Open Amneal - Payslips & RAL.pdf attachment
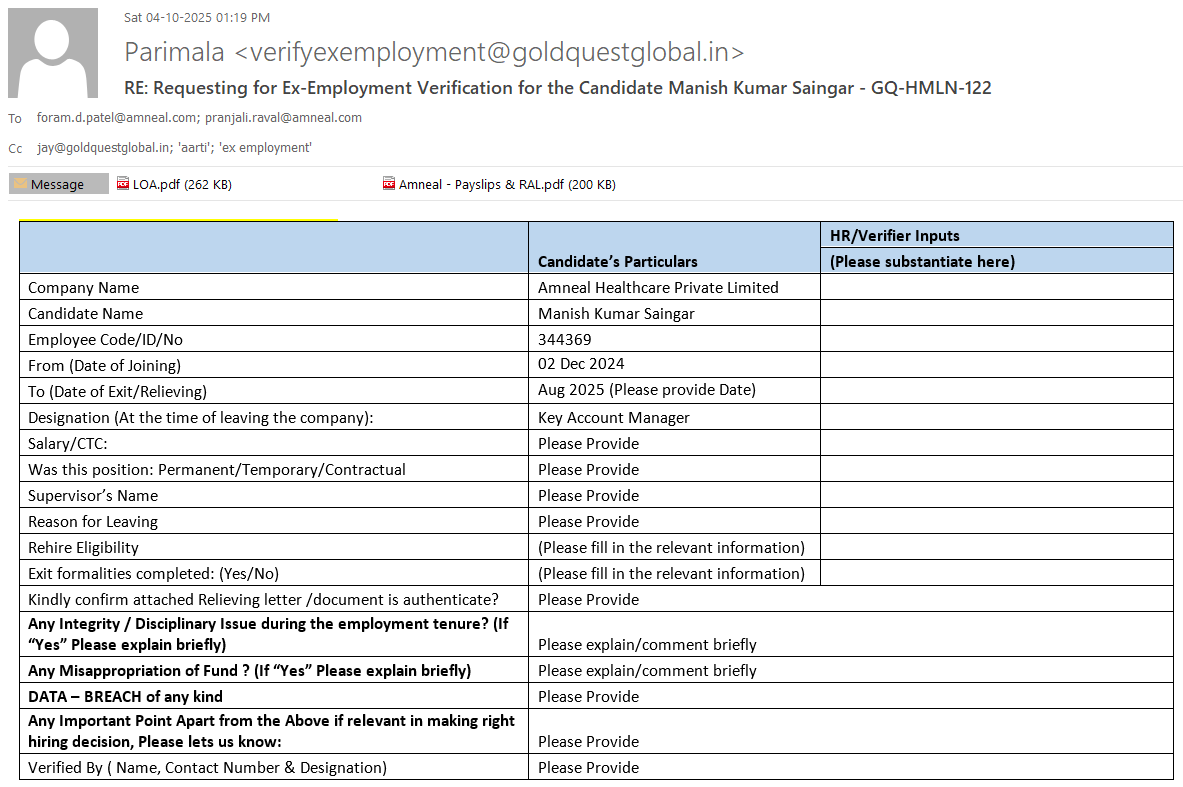Image resolution: width=1183 pixels, height=787 pixels. [506, 184]
